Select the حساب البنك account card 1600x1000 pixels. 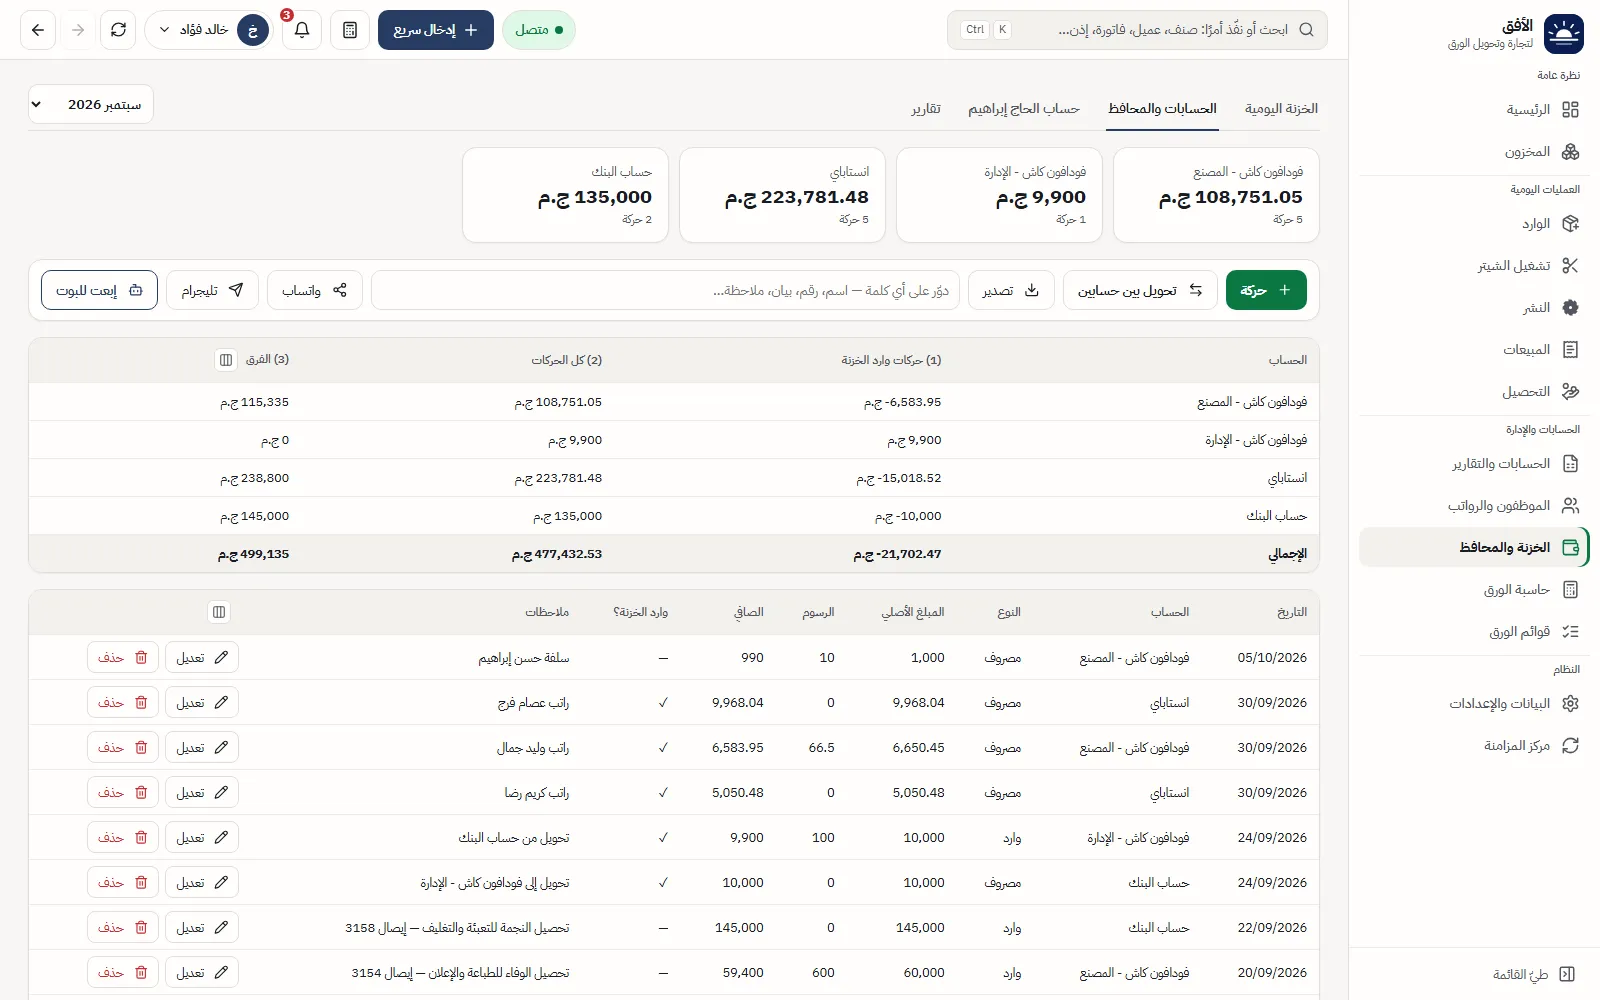pos(565,195)
